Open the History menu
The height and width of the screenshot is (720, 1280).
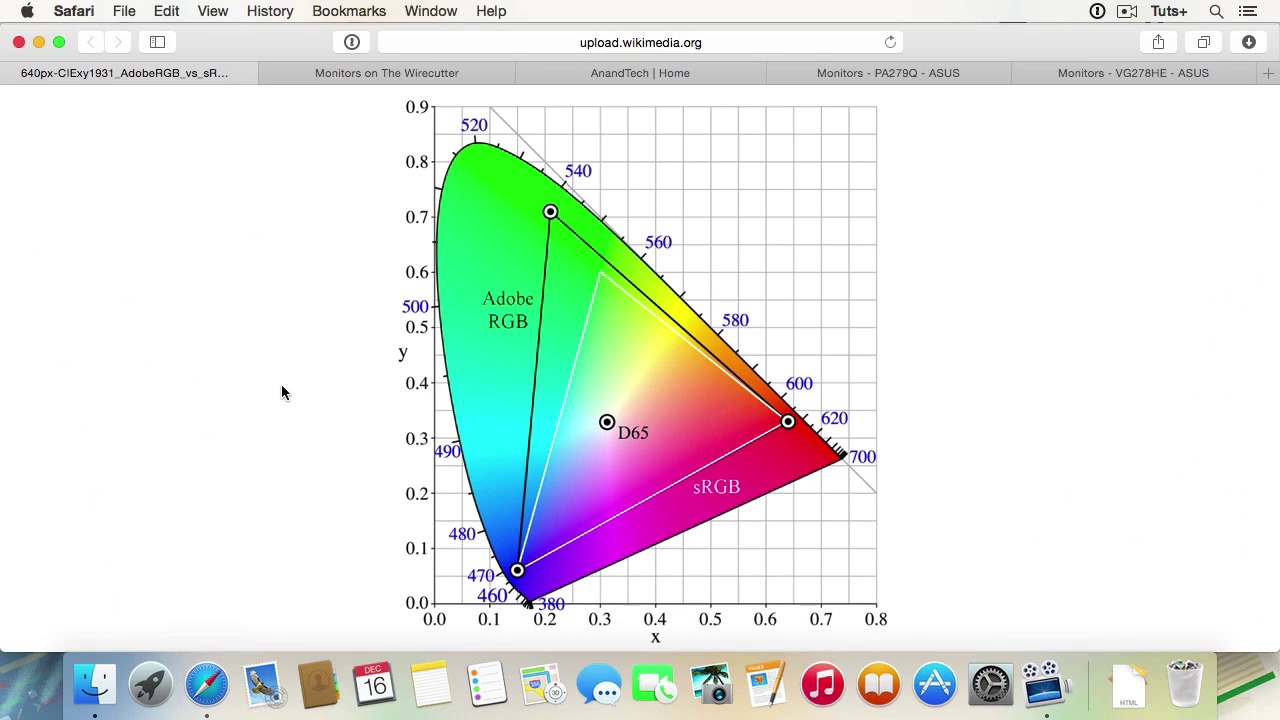270,11
